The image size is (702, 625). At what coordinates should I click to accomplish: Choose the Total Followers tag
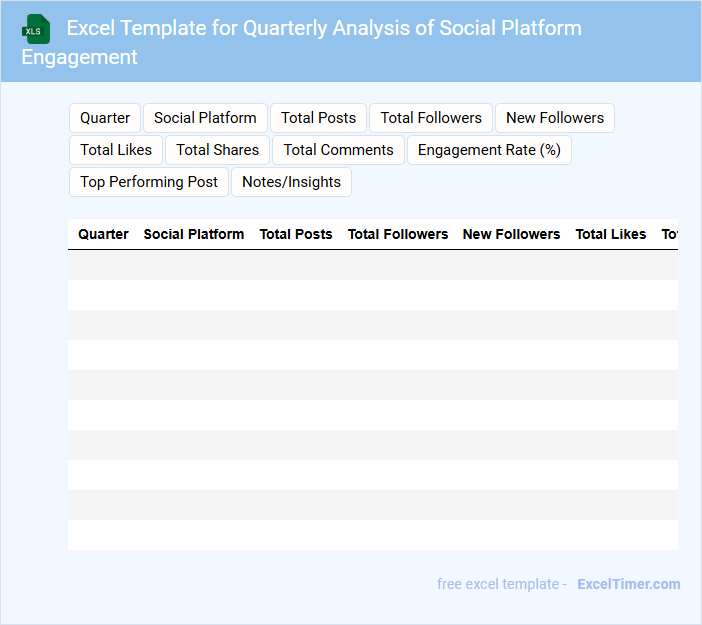point(431,118)
